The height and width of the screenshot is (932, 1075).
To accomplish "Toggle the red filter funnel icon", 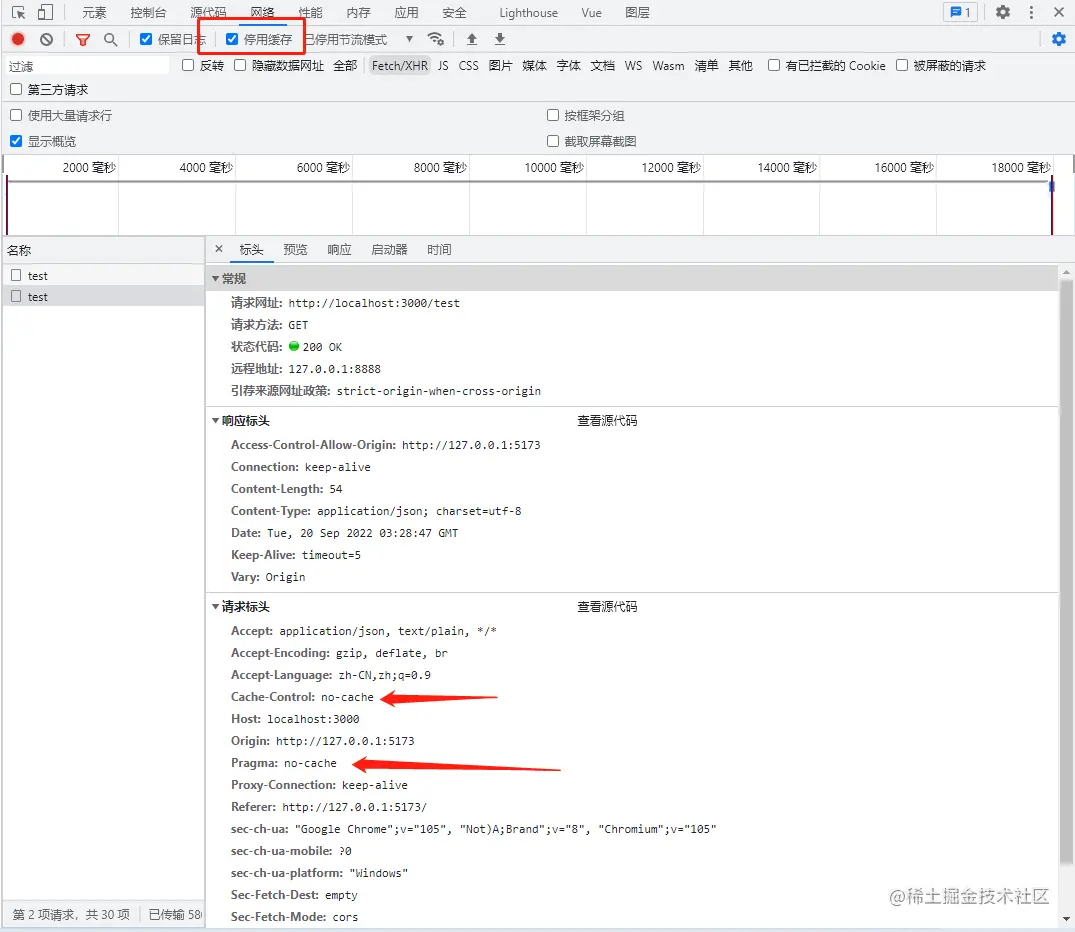I will (x=83, y=39).
